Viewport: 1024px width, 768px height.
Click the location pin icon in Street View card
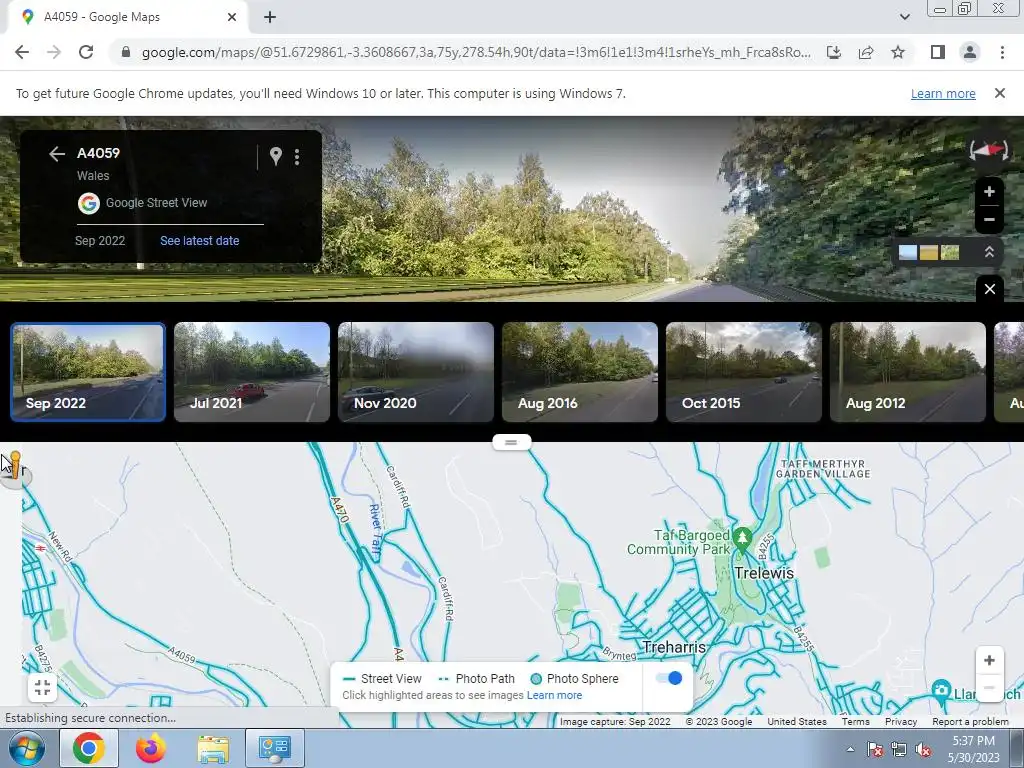[276, 156]
